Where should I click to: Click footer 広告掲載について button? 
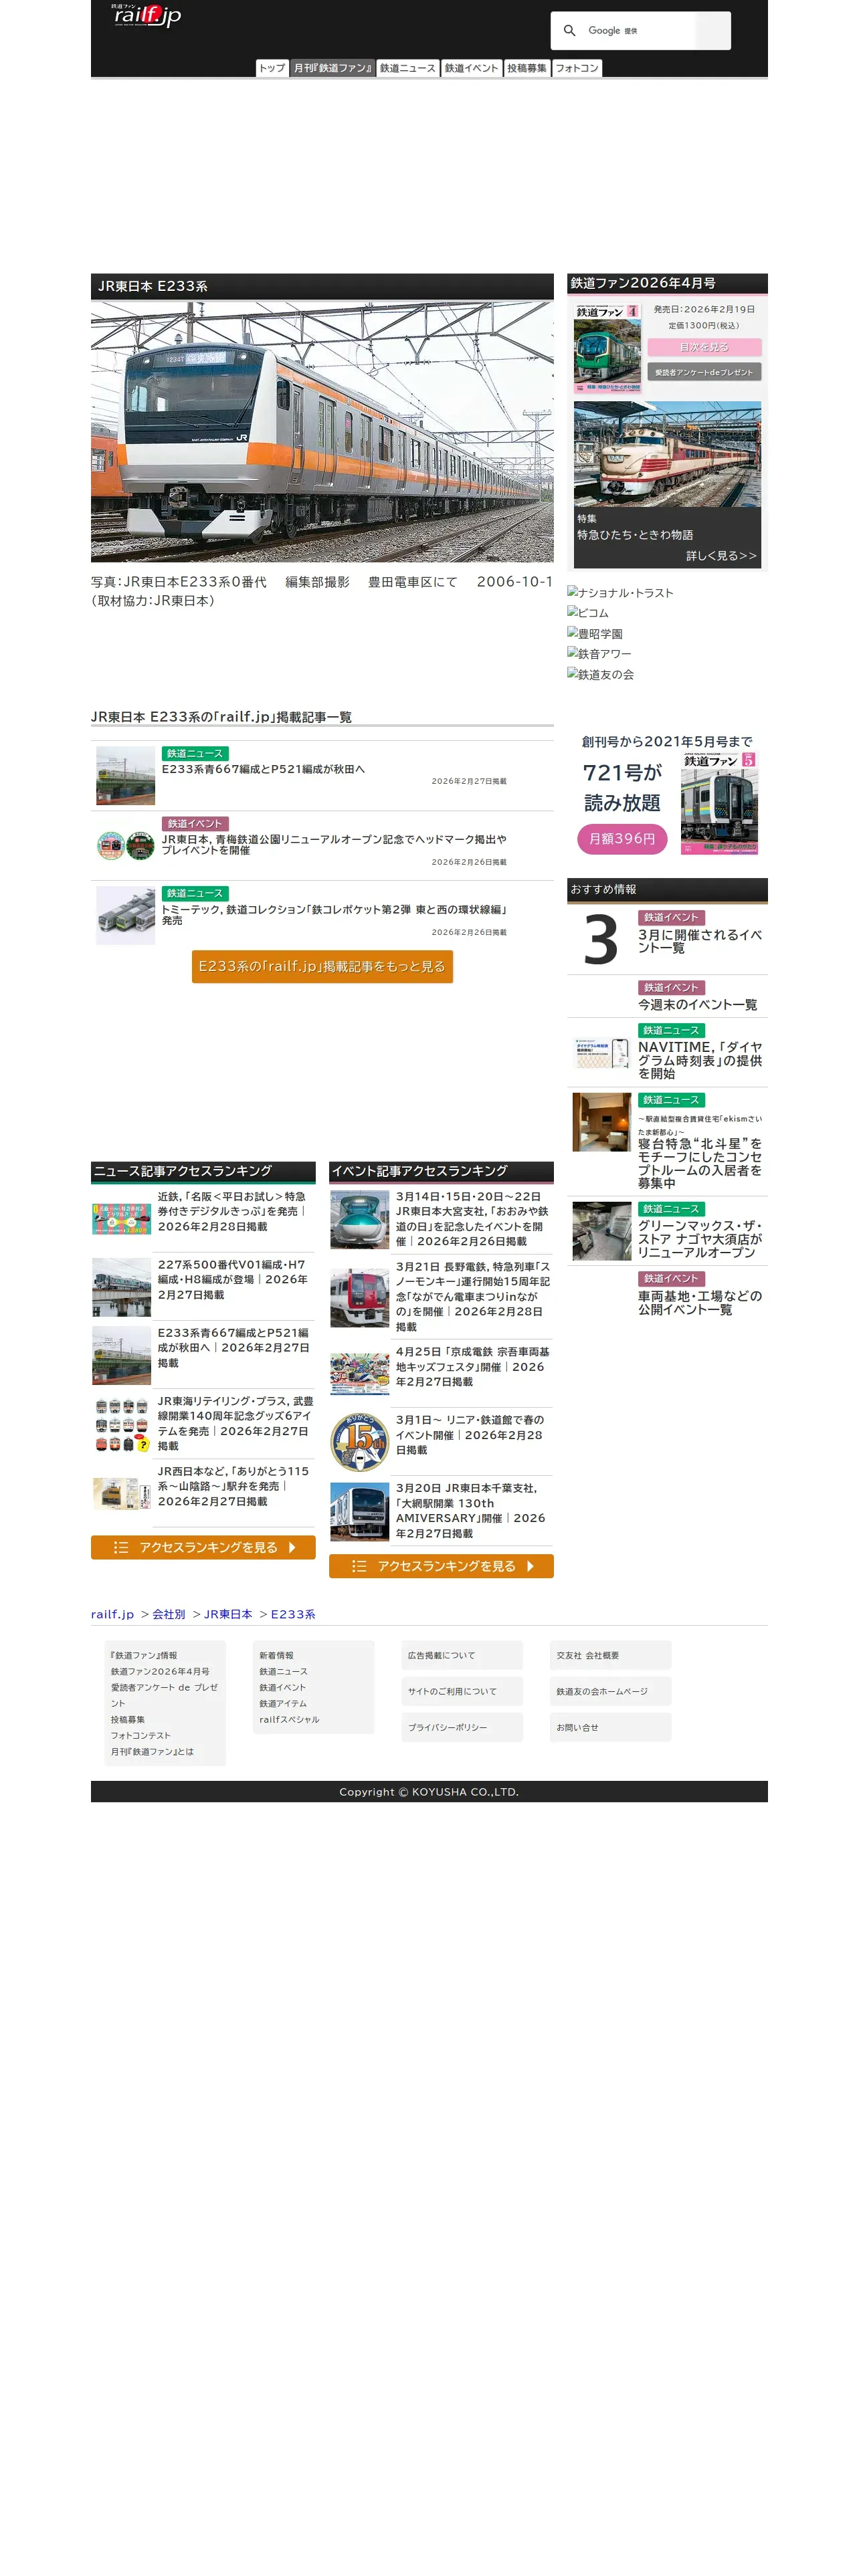coord(462,1655)
